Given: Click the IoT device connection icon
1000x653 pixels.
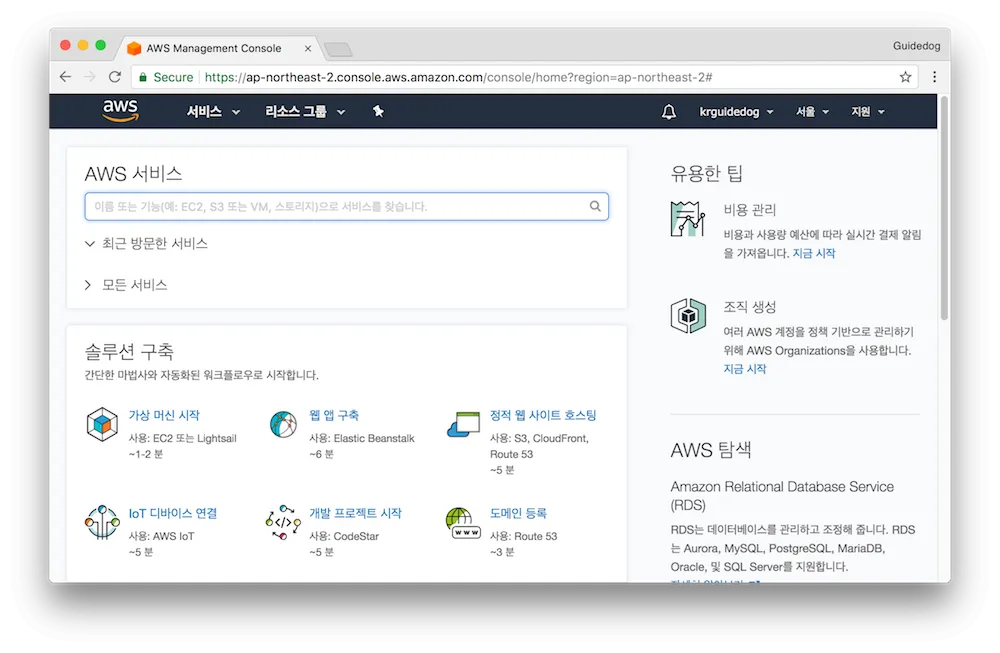Looking at the screenshot, I should pos(102,522).
